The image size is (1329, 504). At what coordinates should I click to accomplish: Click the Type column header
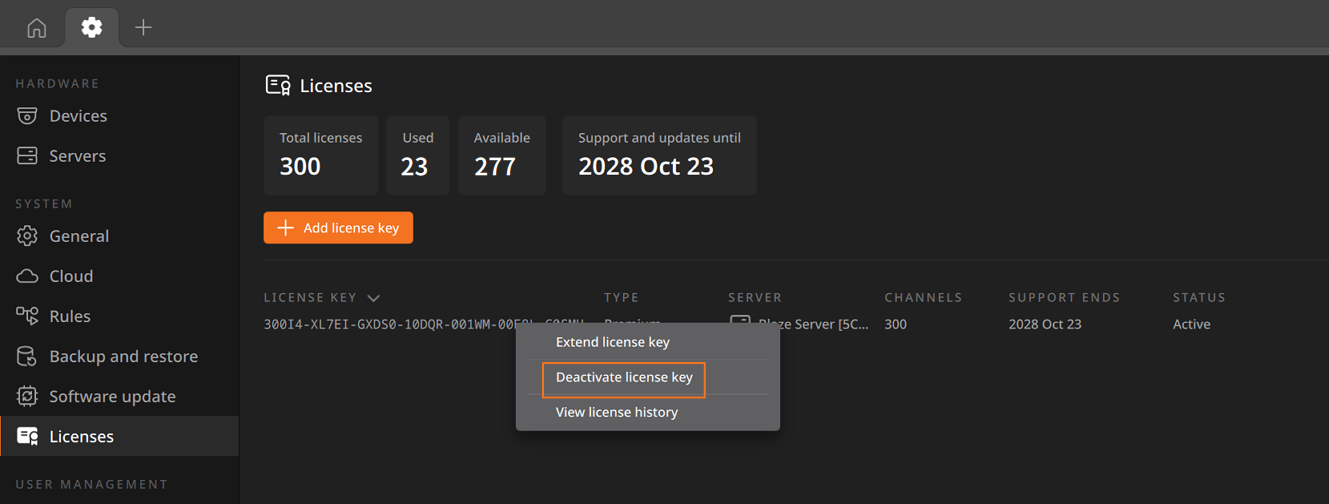pos(621,297)
